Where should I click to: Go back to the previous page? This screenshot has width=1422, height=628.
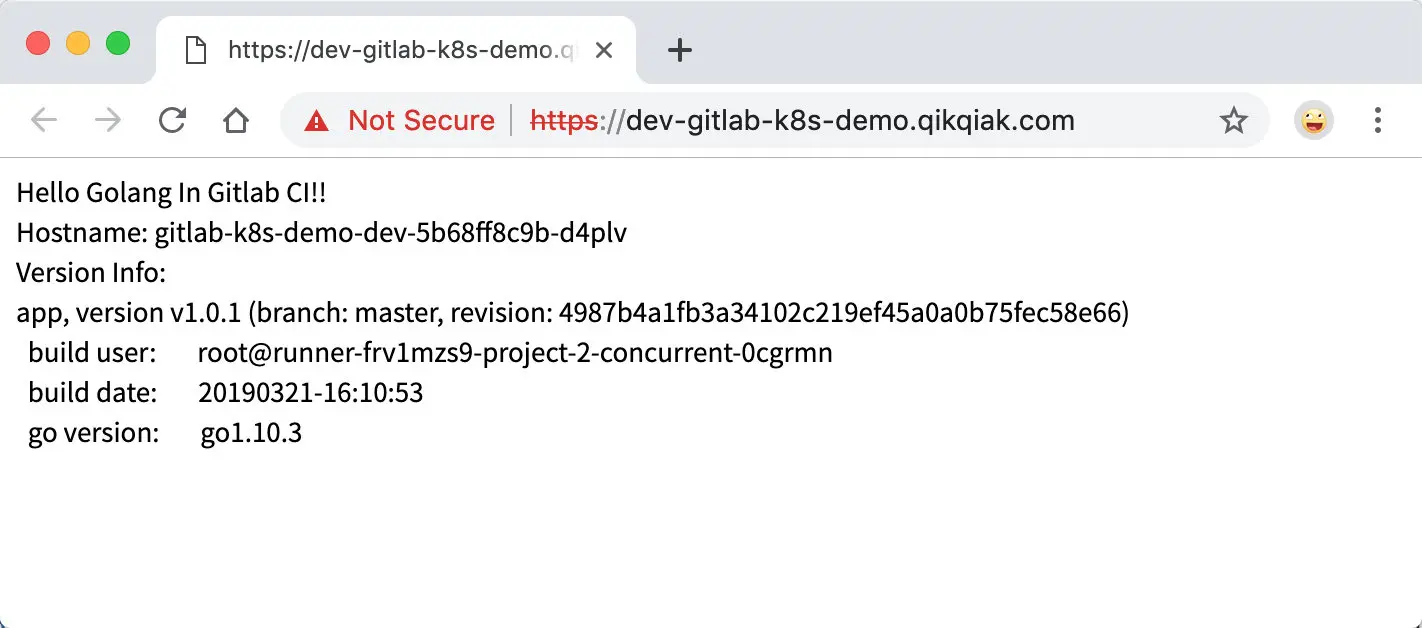click(44, 121)
